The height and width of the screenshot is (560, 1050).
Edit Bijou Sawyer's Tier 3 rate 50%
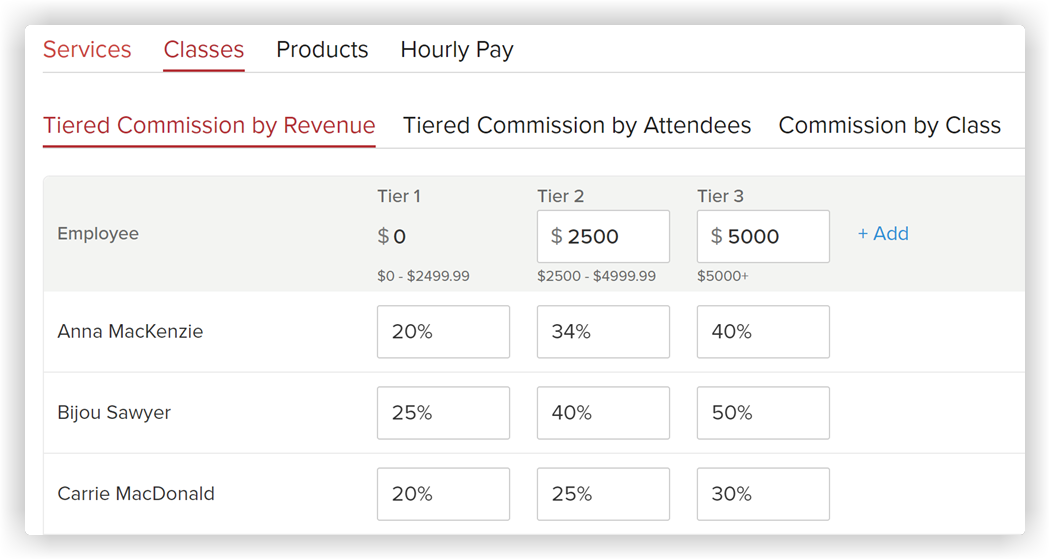tap(763, 413)
